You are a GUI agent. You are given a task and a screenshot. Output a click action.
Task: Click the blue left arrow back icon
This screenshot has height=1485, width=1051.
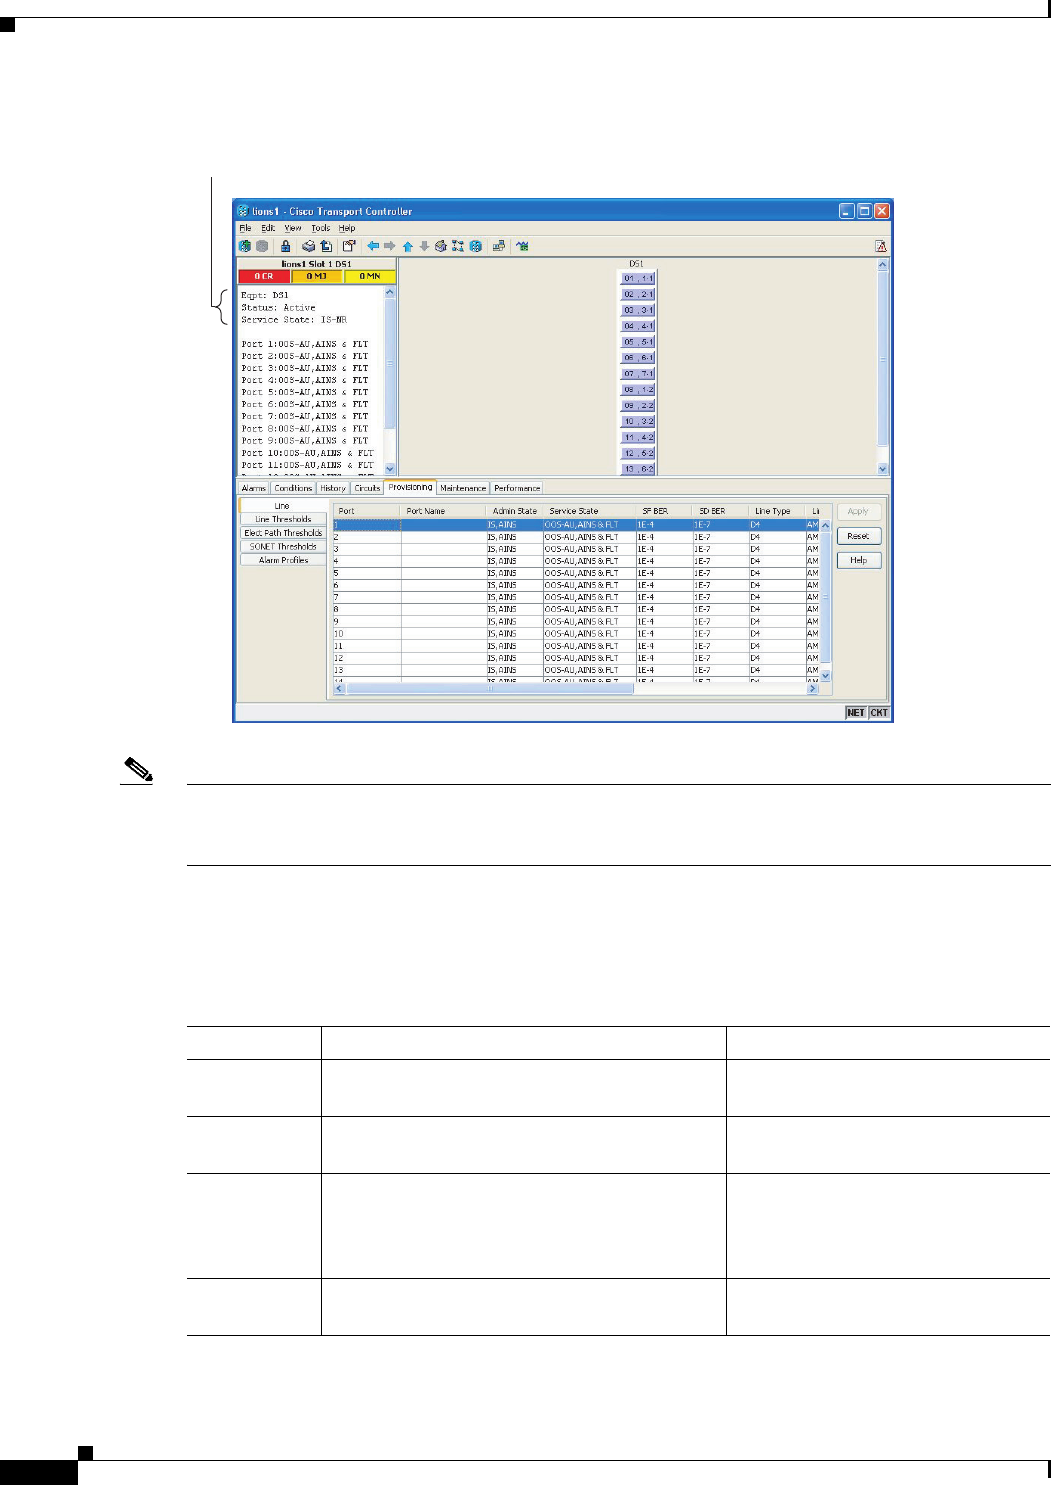coord(373,246)
